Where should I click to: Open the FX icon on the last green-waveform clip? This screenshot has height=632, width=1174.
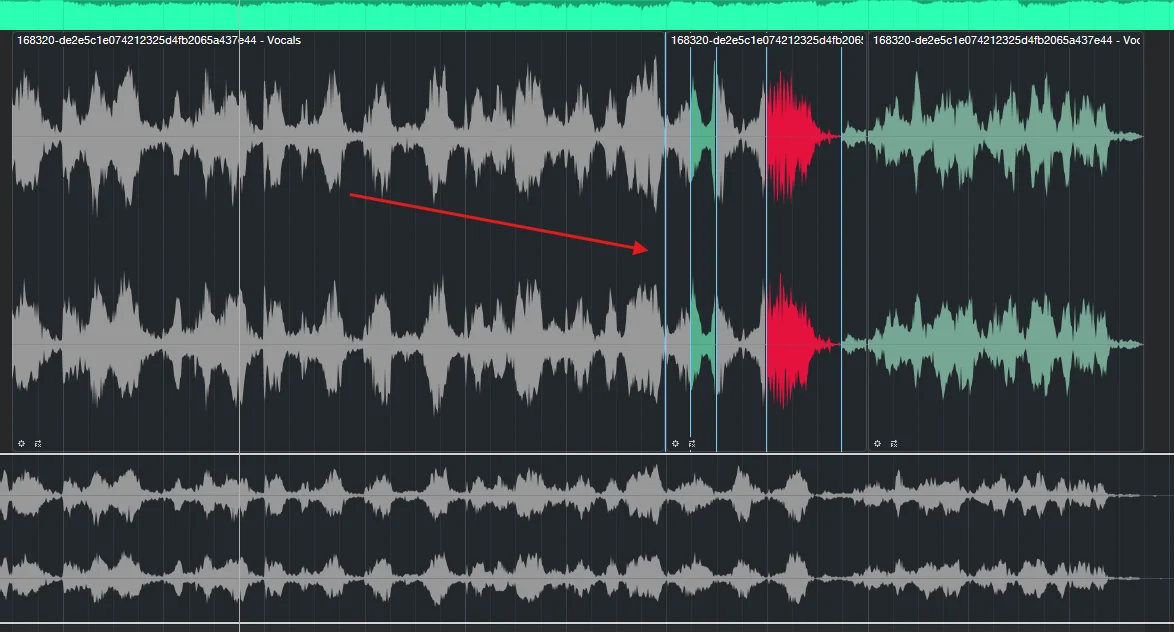click(894, 444)
